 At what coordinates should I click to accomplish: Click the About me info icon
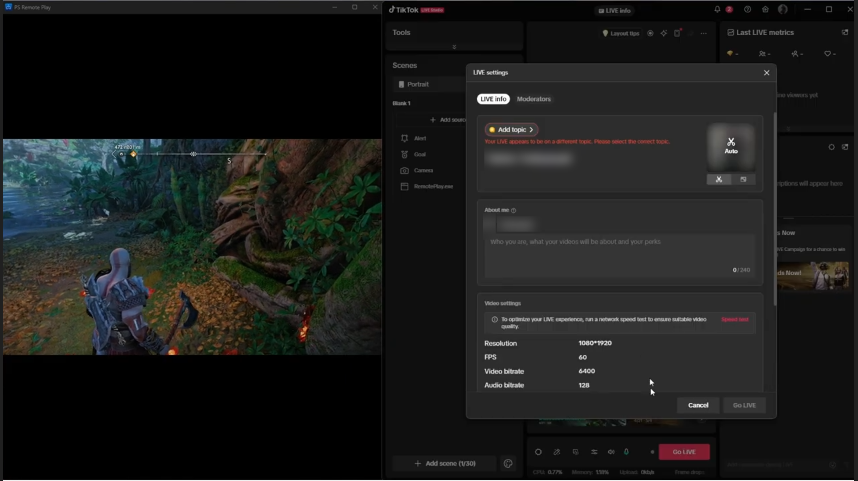click(x=514, y=211)
